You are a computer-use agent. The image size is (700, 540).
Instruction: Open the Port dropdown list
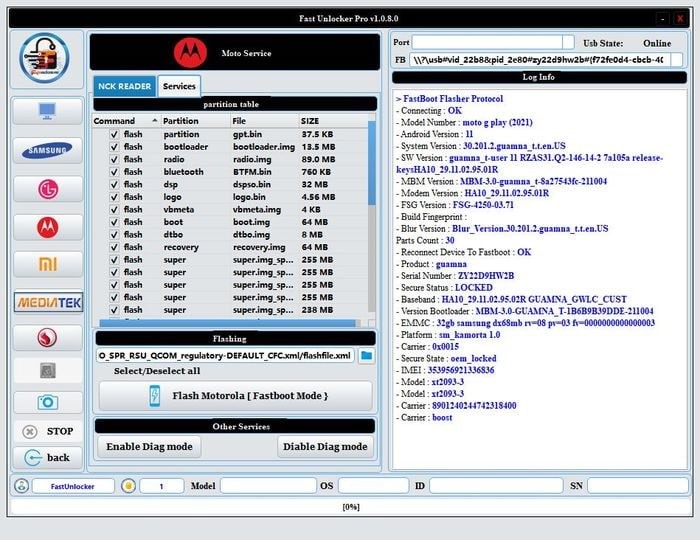coord(568,42)
